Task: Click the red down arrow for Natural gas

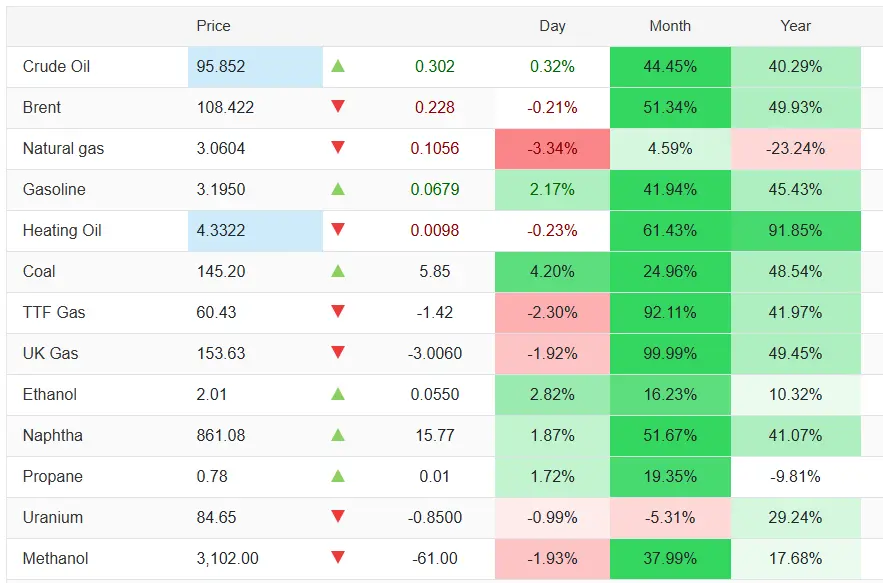Action: 338,148
